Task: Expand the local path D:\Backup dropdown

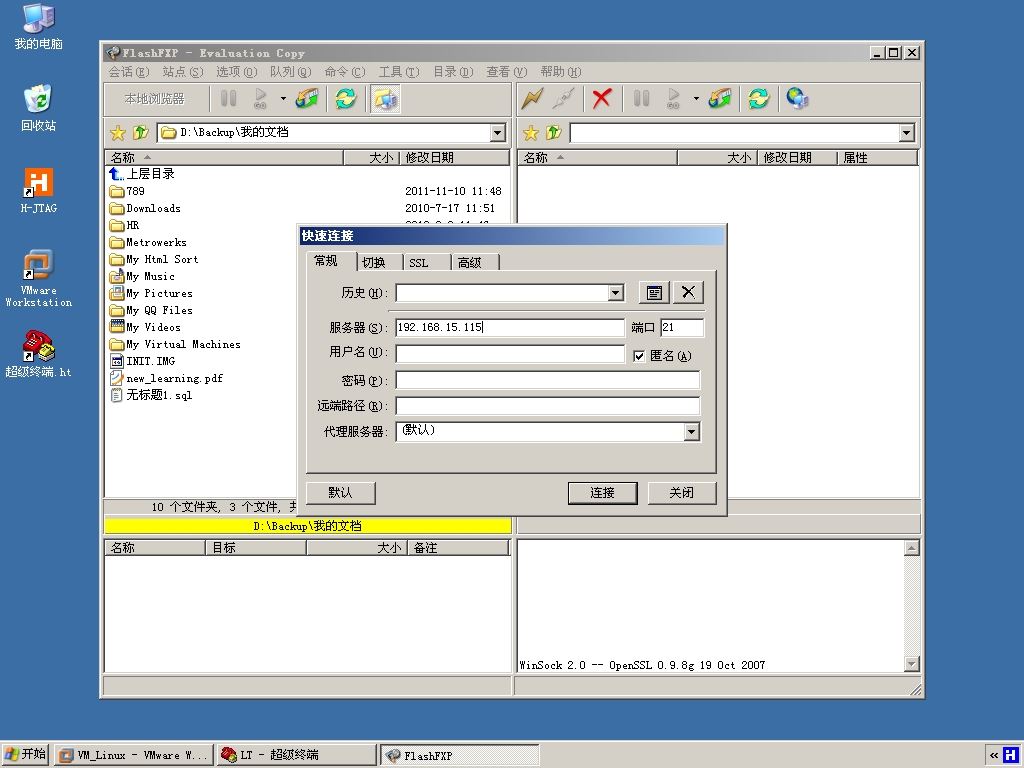Action: (x=498, y=133)
